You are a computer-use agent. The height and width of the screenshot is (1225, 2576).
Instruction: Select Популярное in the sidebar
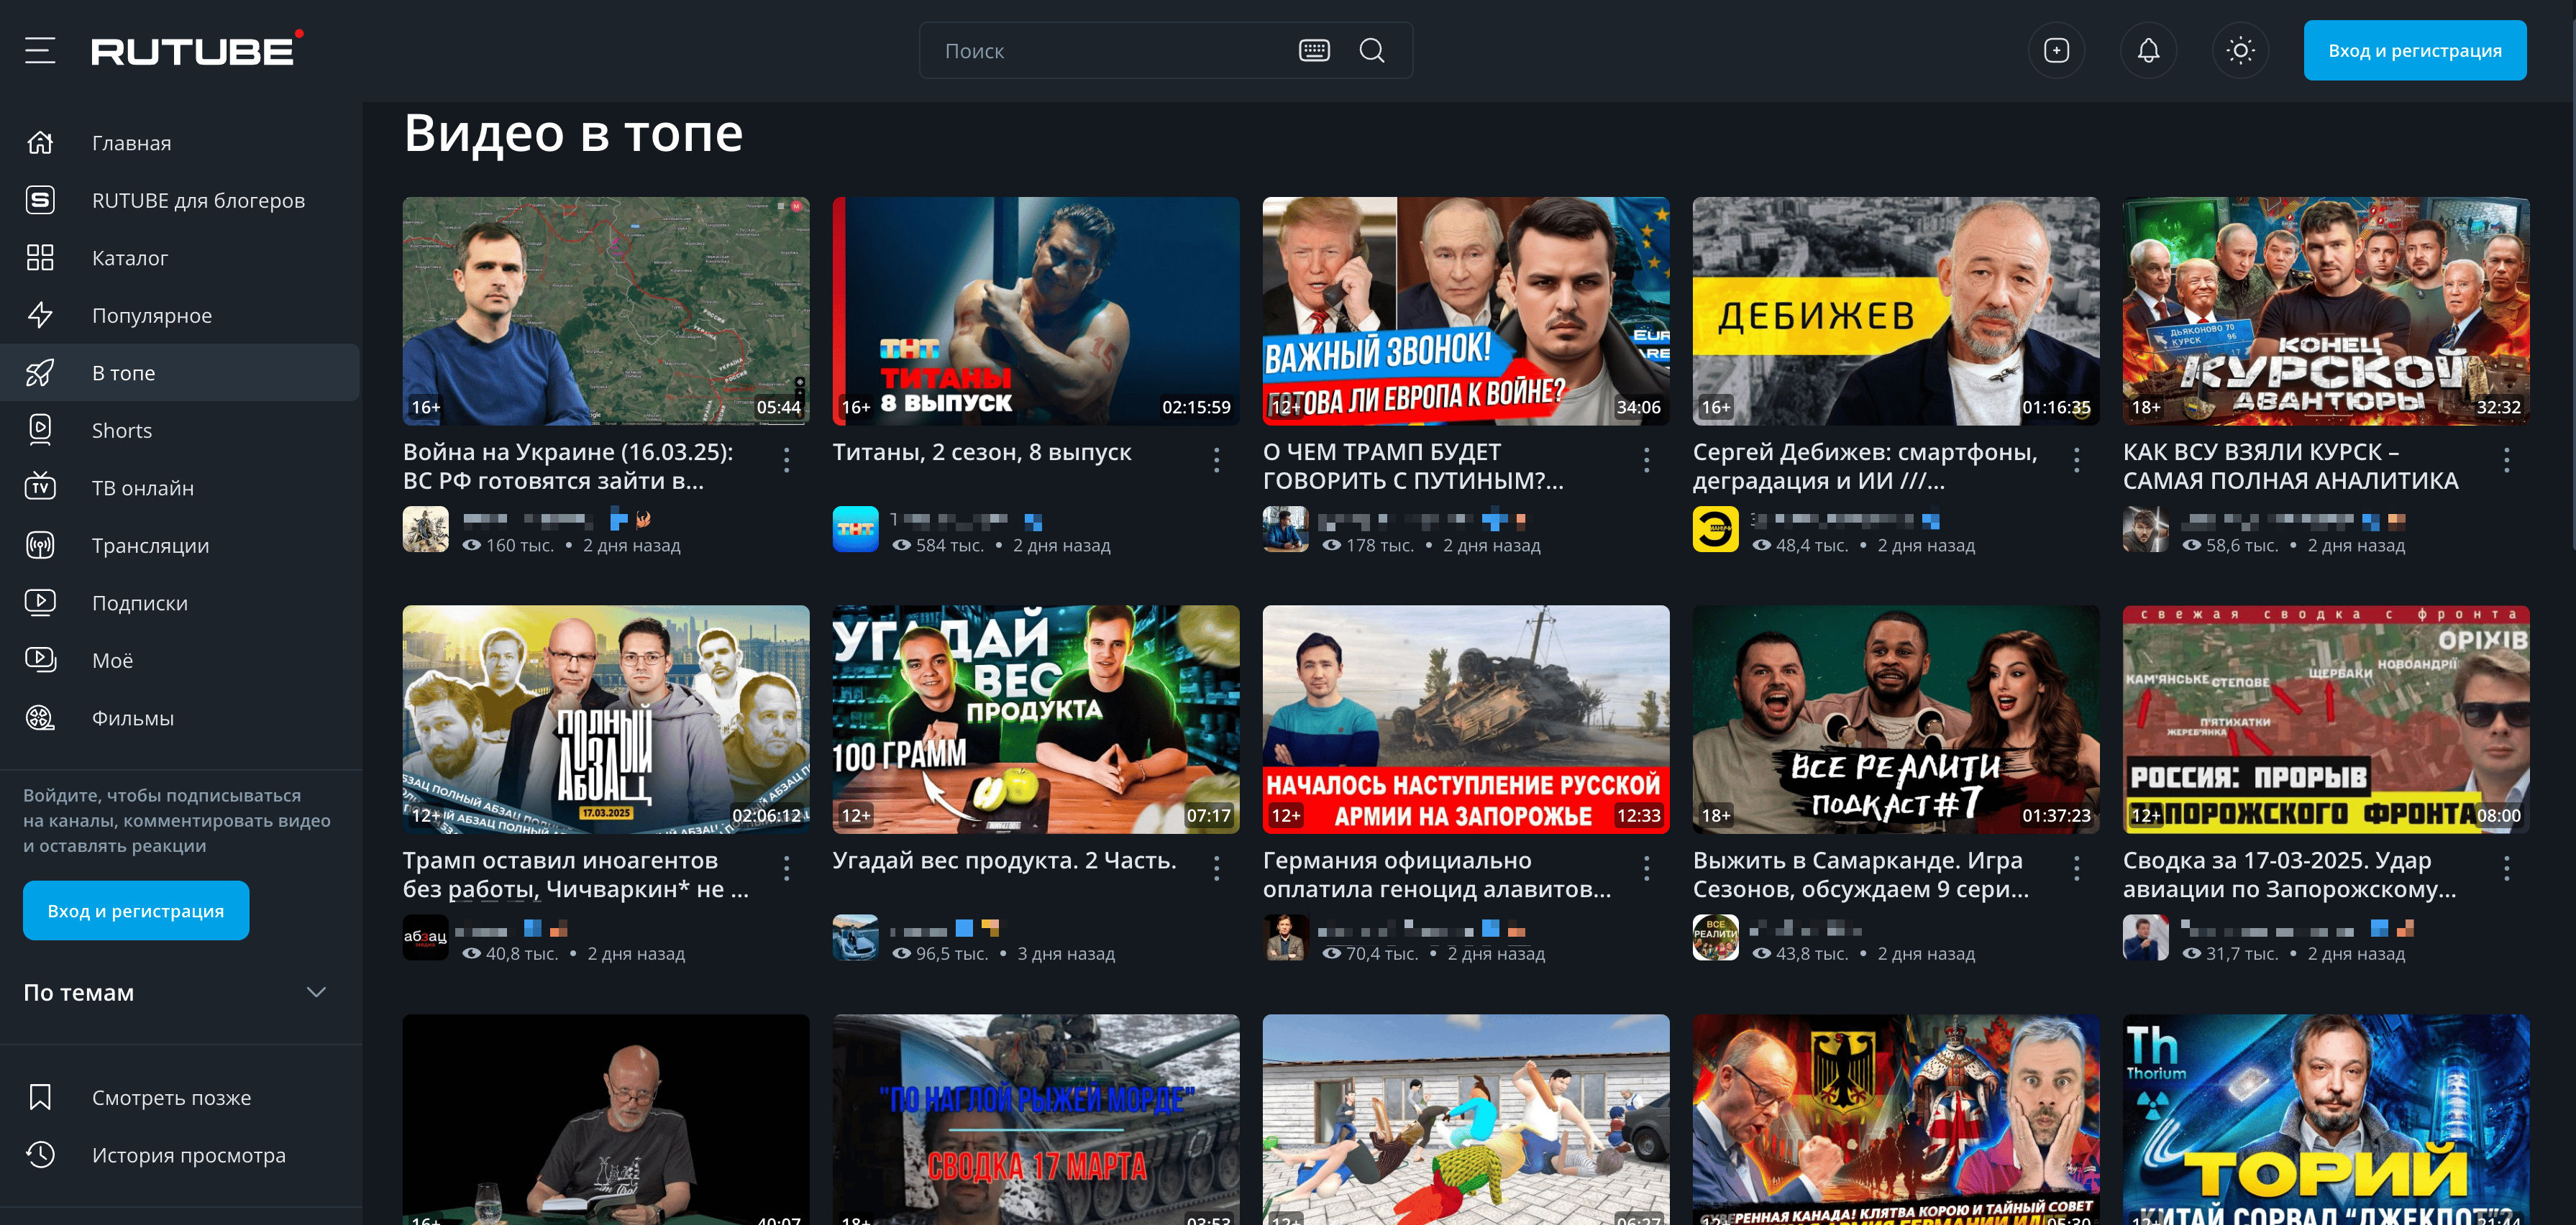pyautogui.click(x=151, y=315)
